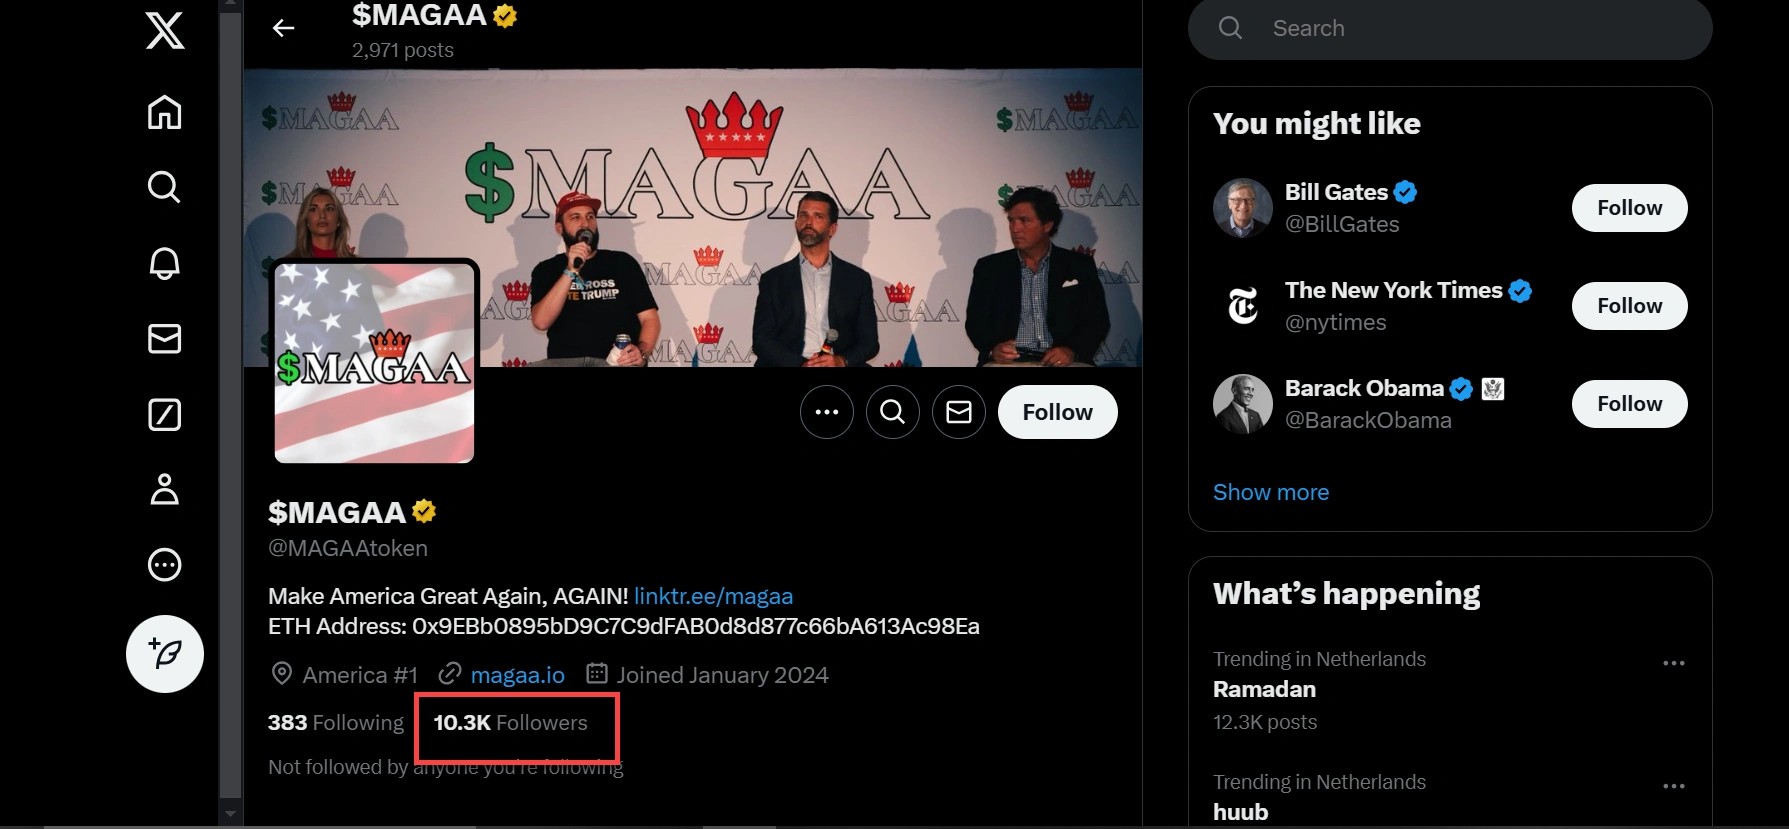Open $MAGAA profile picture

(375, 363)
